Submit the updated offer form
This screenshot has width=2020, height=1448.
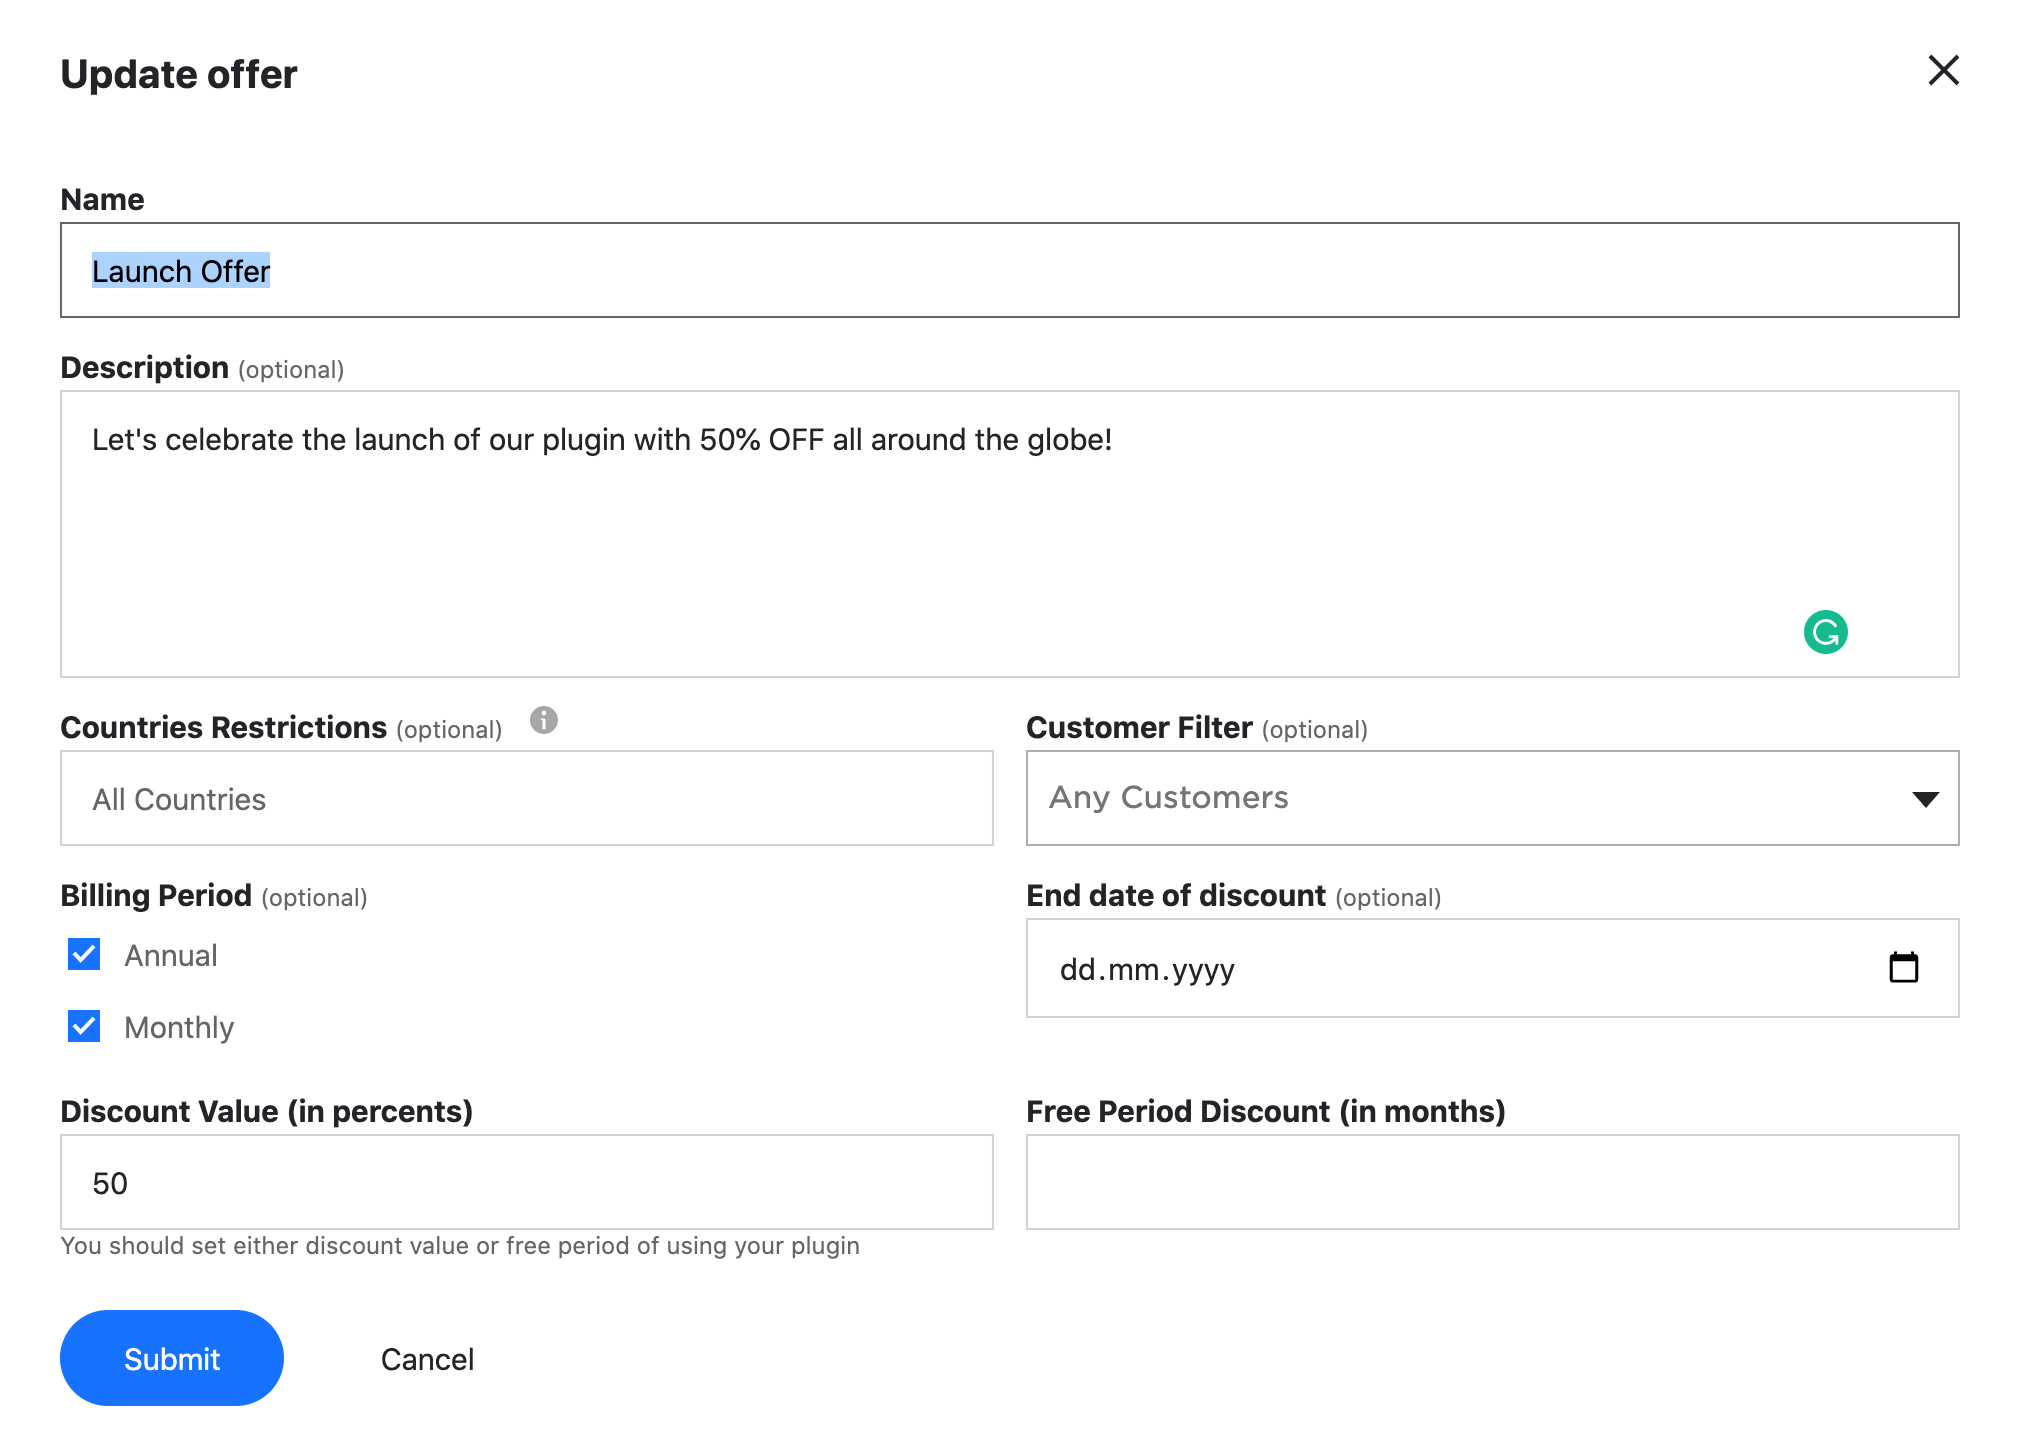tap(172, 1357)
